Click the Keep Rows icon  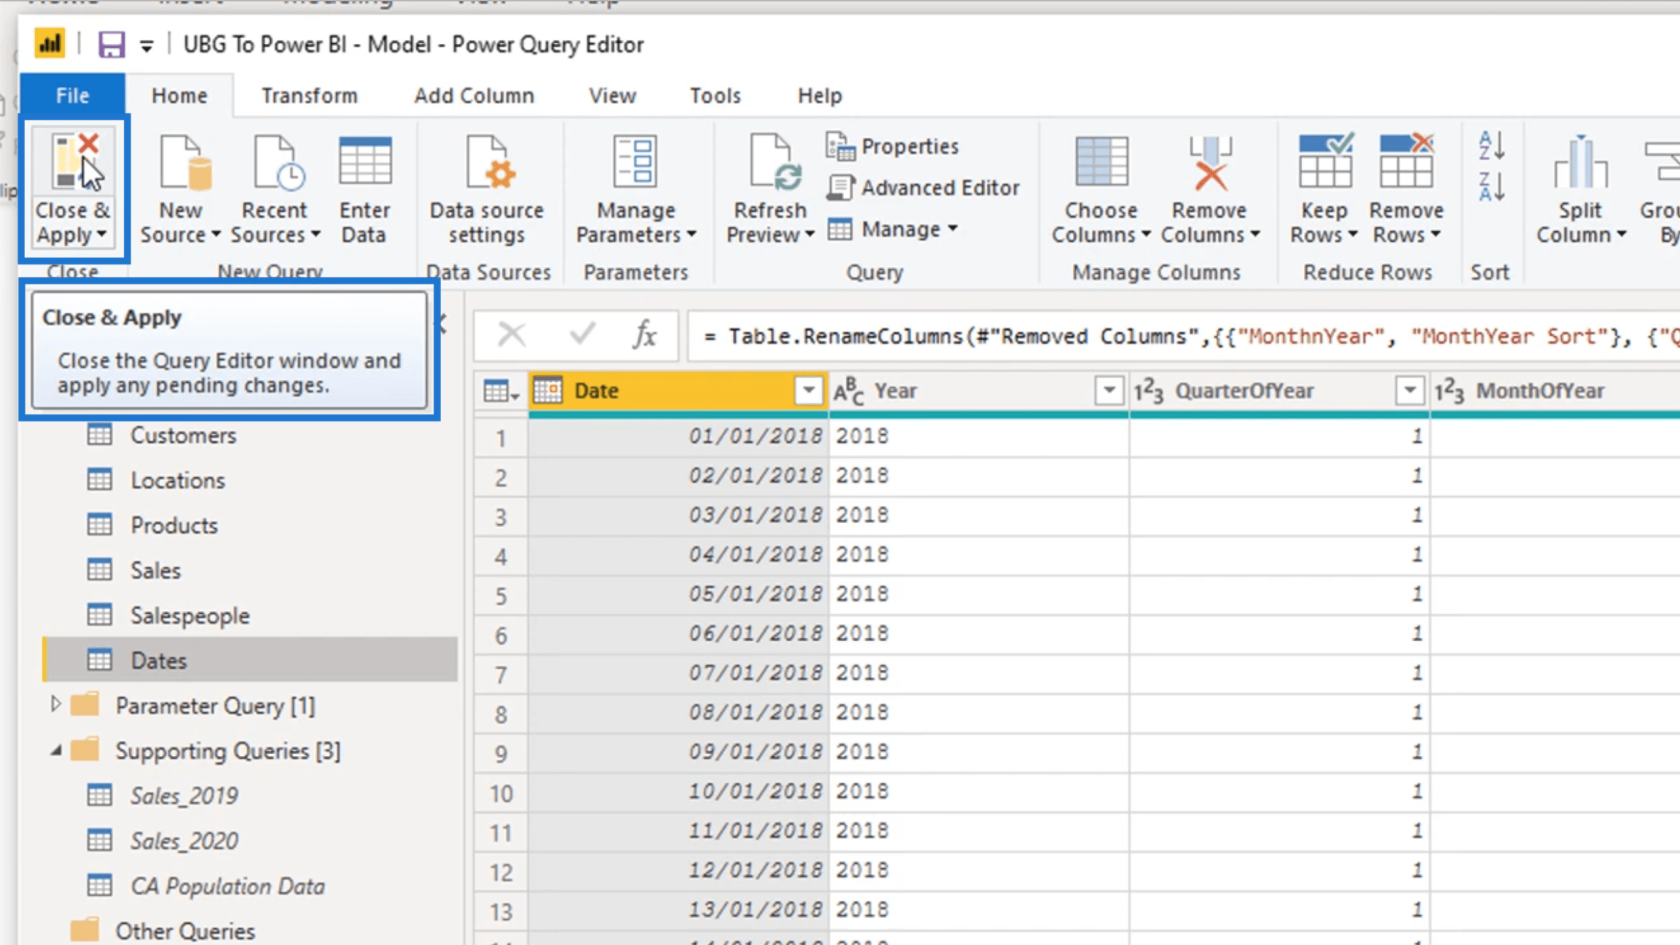[1325, 161]
